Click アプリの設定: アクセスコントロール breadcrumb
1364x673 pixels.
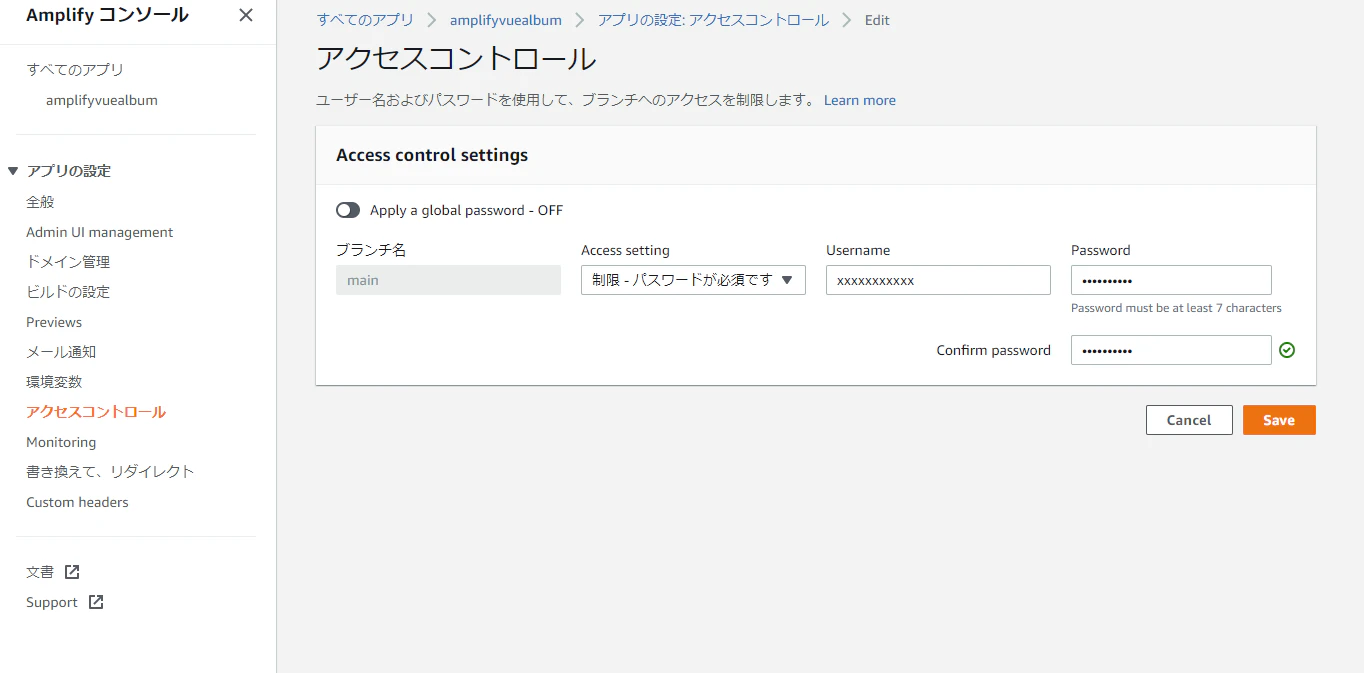713,20
